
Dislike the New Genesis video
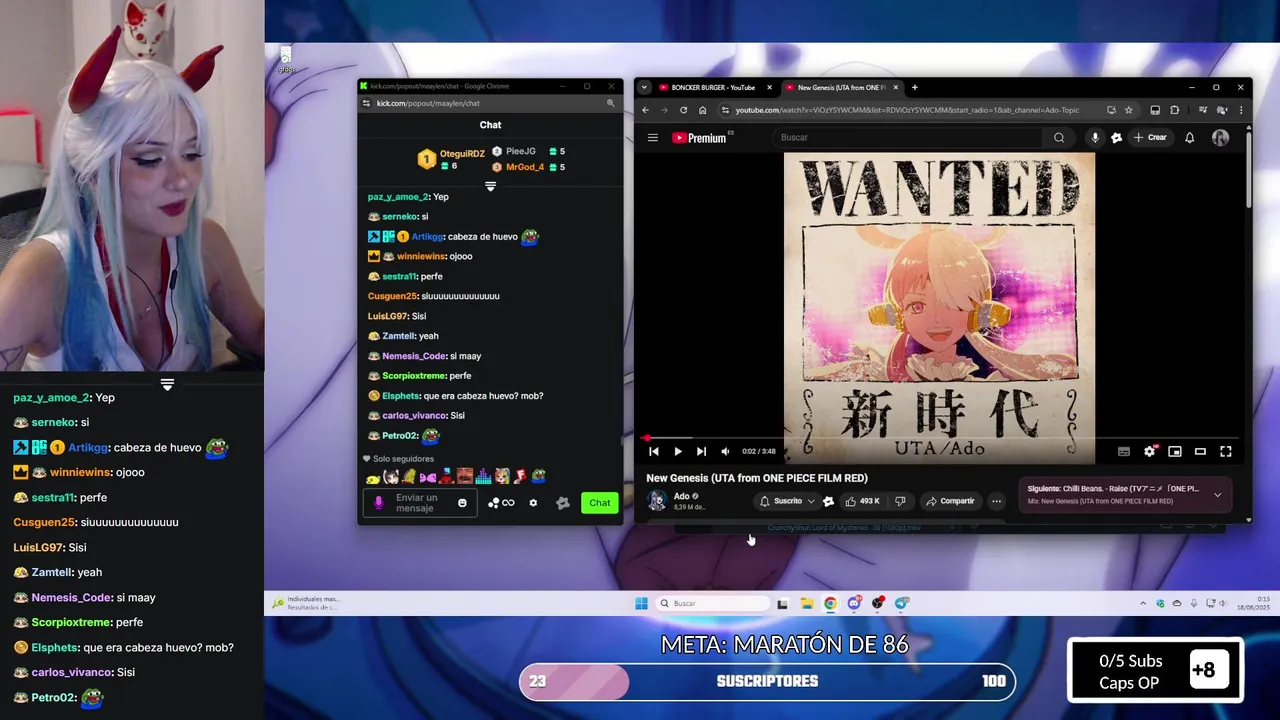900,501
